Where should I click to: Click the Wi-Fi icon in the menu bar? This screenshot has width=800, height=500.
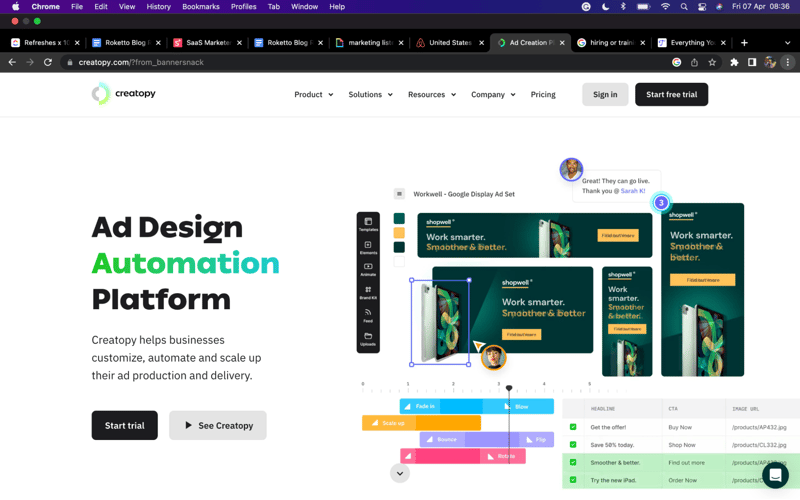(x=665, y=7)
